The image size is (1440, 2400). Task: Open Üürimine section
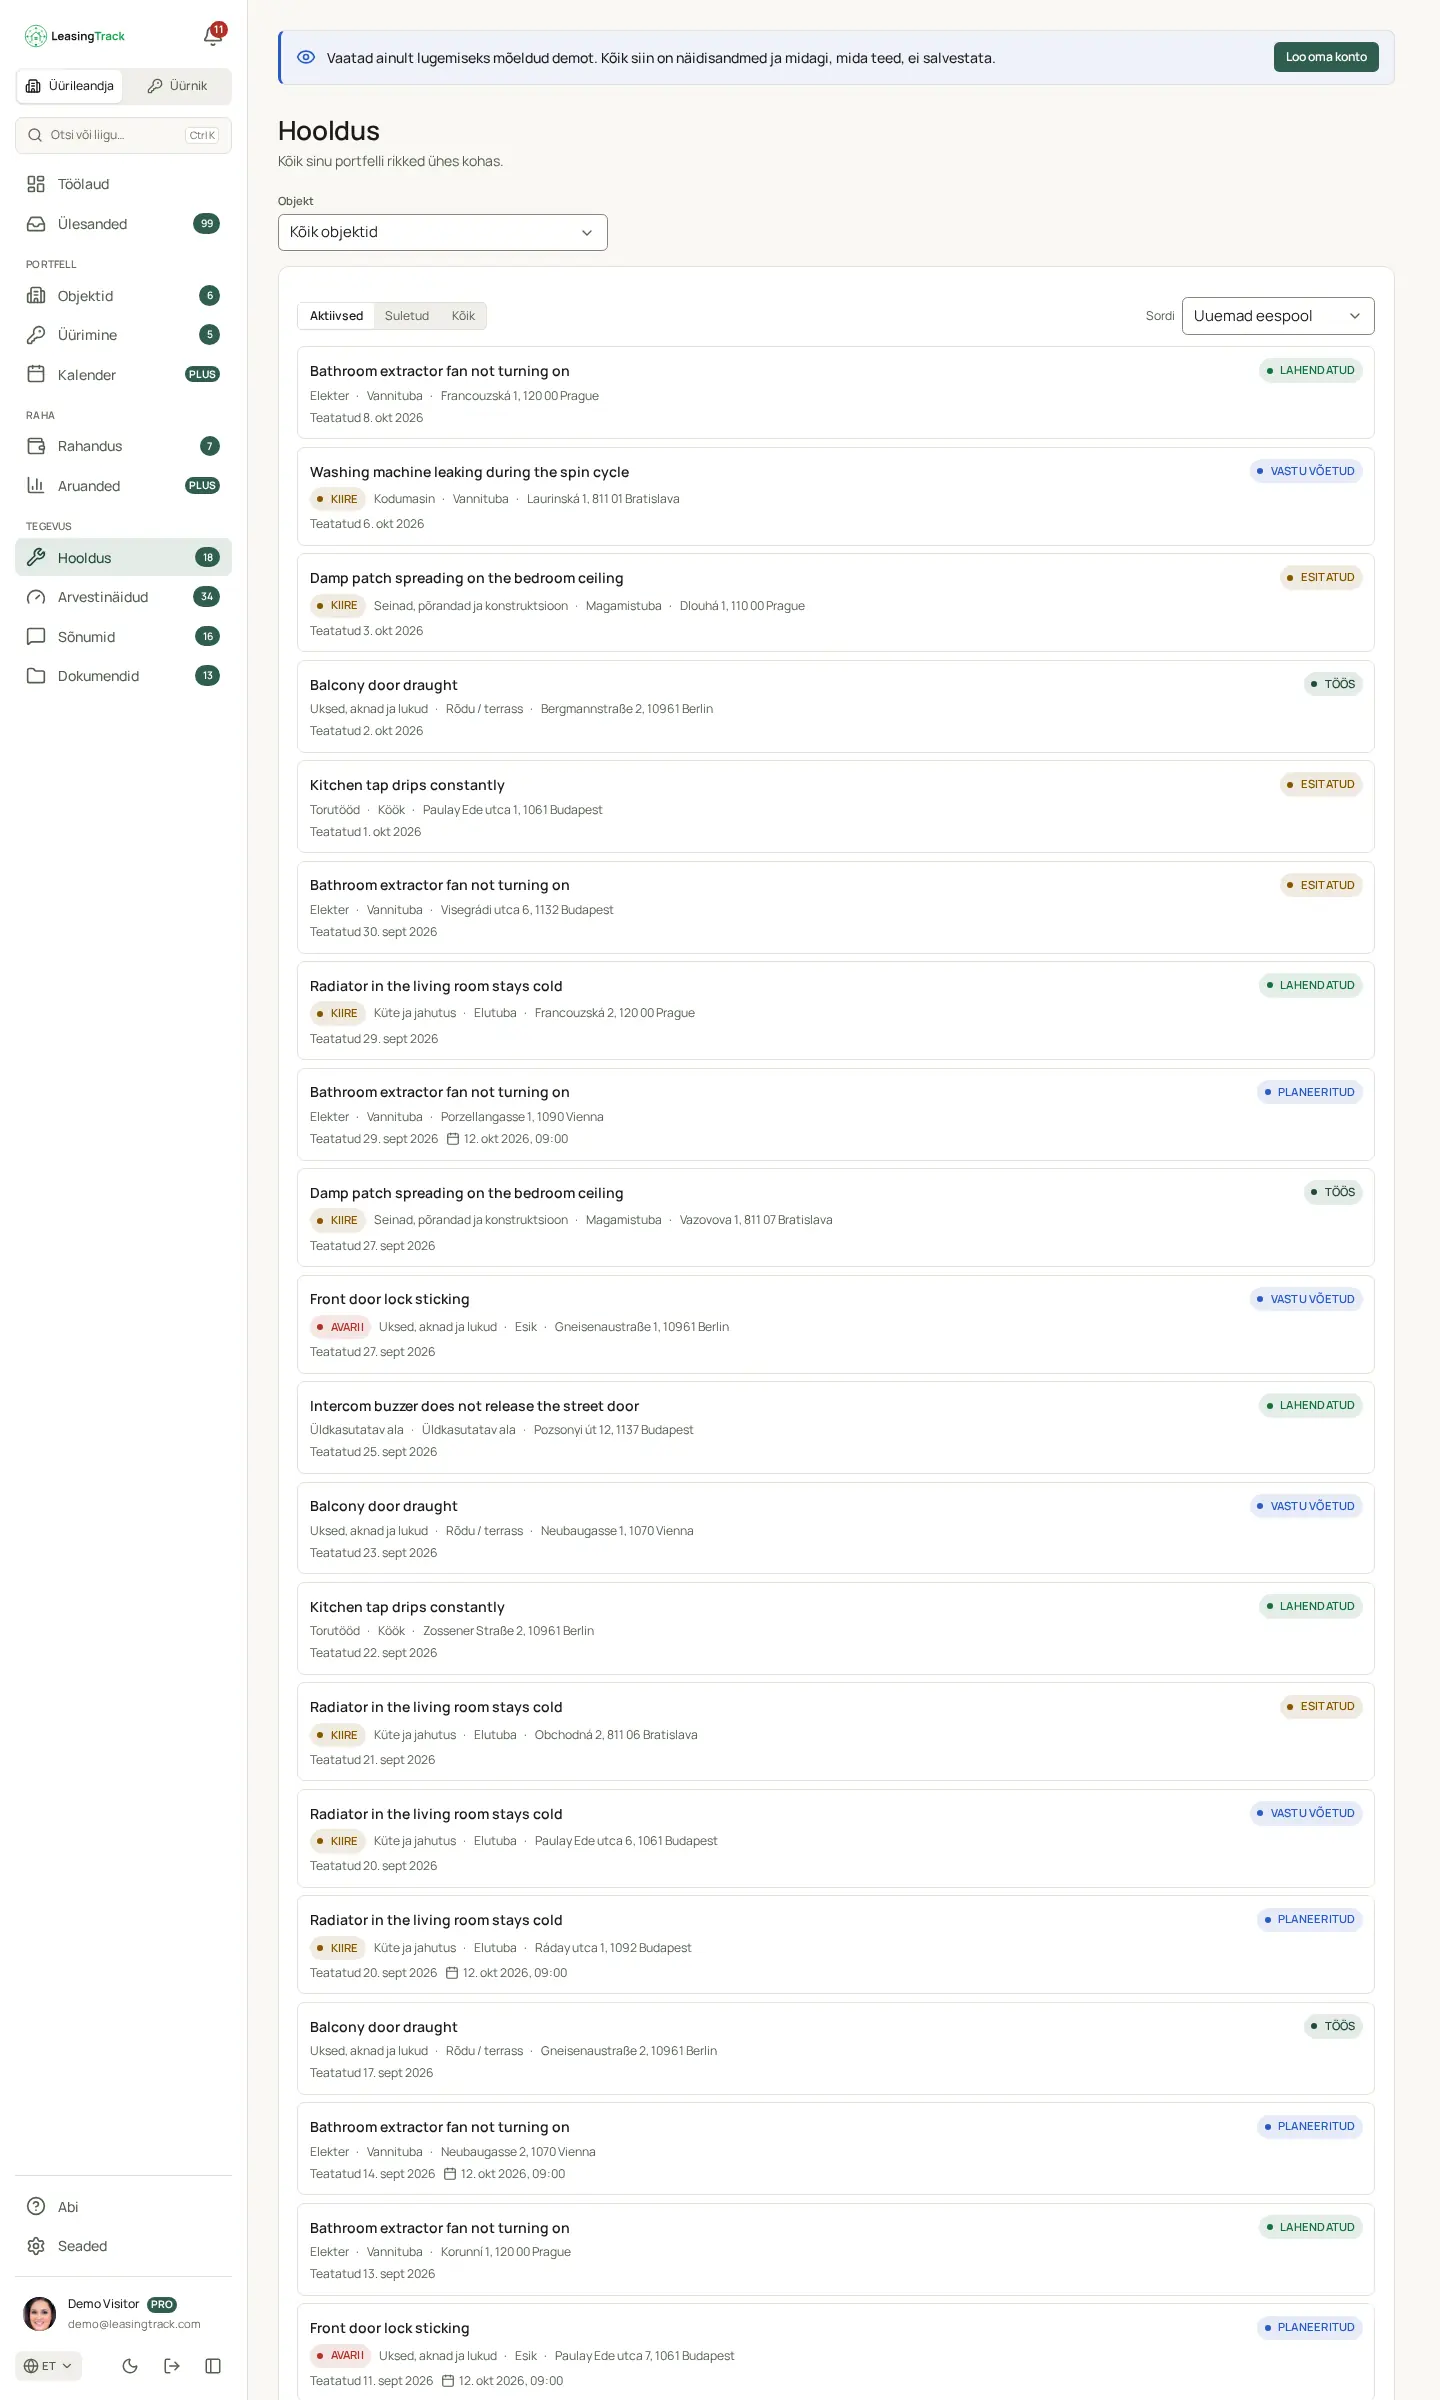click(123, 335)
